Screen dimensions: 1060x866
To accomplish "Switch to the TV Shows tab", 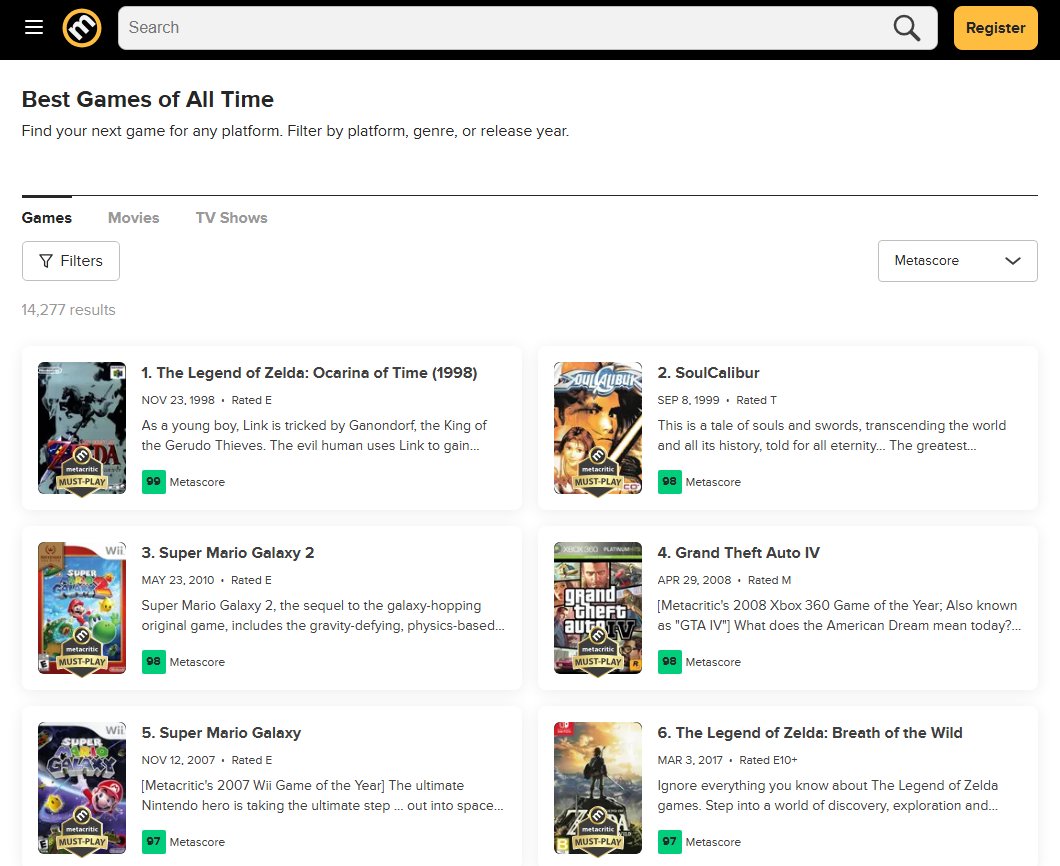I will point(232,218).
